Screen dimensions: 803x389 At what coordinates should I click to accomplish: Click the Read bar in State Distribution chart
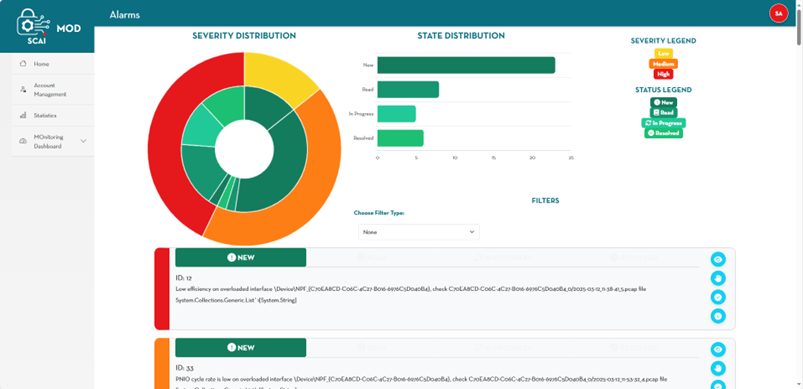click(x=408, y=90)
